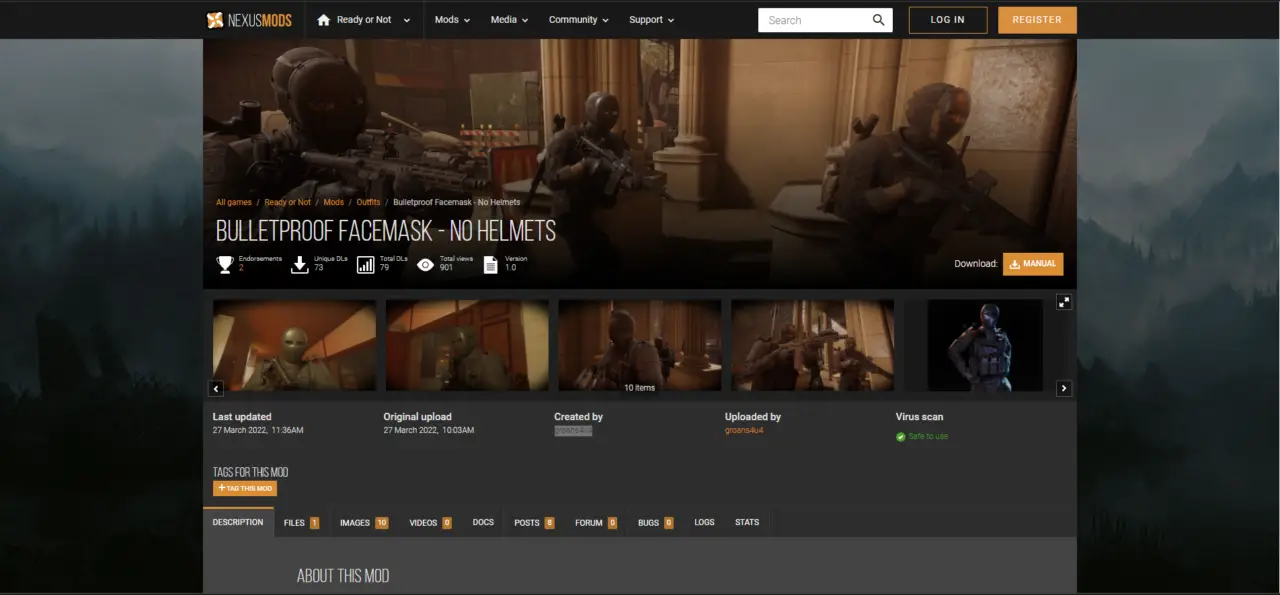
Task: Go to Outfits breadcrumb link
Action: [368, 203]
